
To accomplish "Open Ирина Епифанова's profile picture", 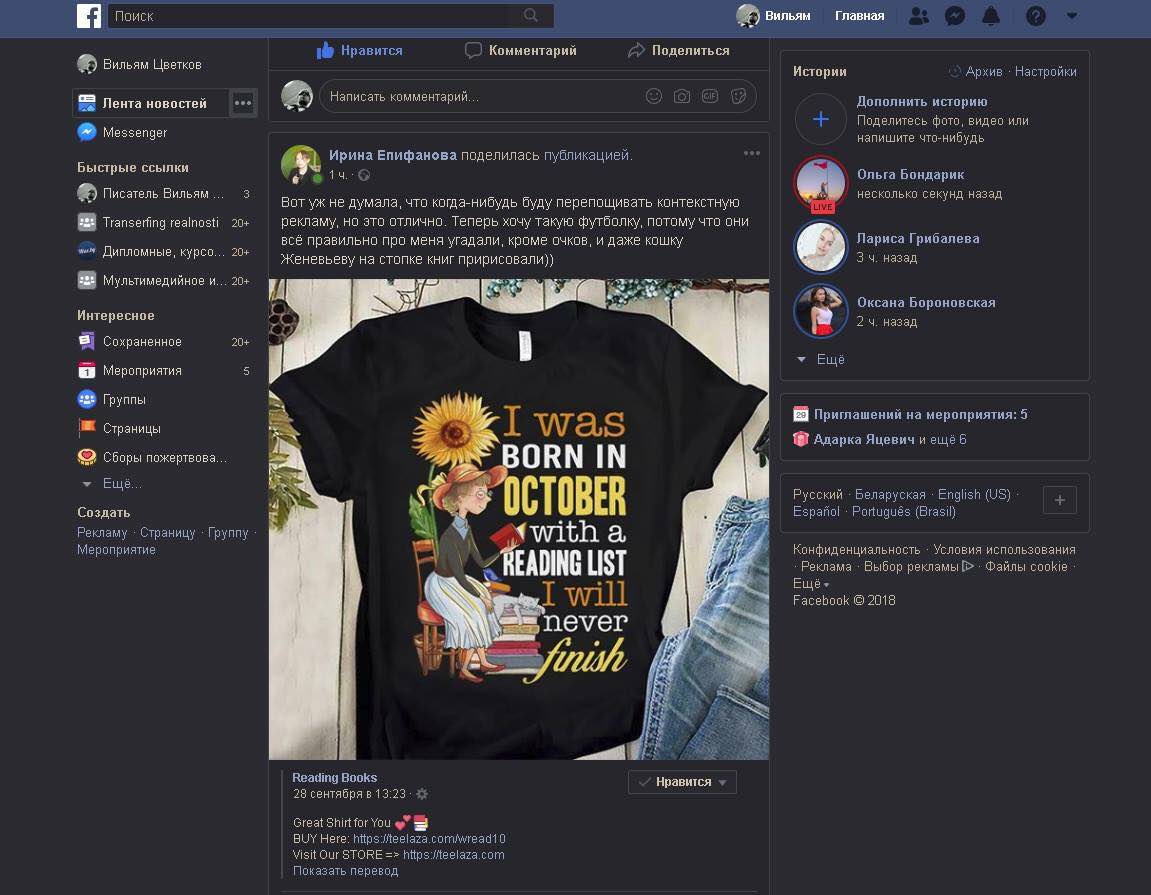I will point(301,164).
